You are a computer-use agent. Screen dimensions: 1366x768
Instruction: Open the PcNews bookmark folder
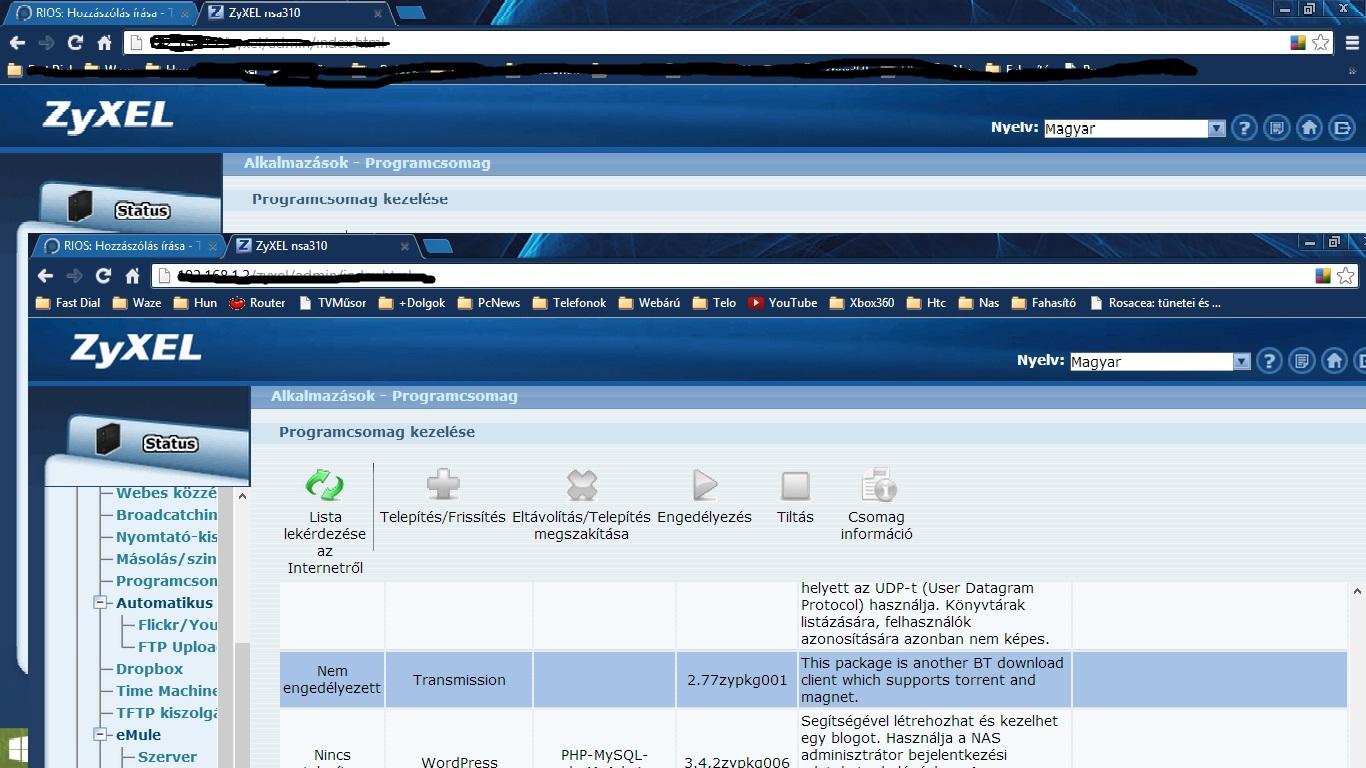click(489, 303)
